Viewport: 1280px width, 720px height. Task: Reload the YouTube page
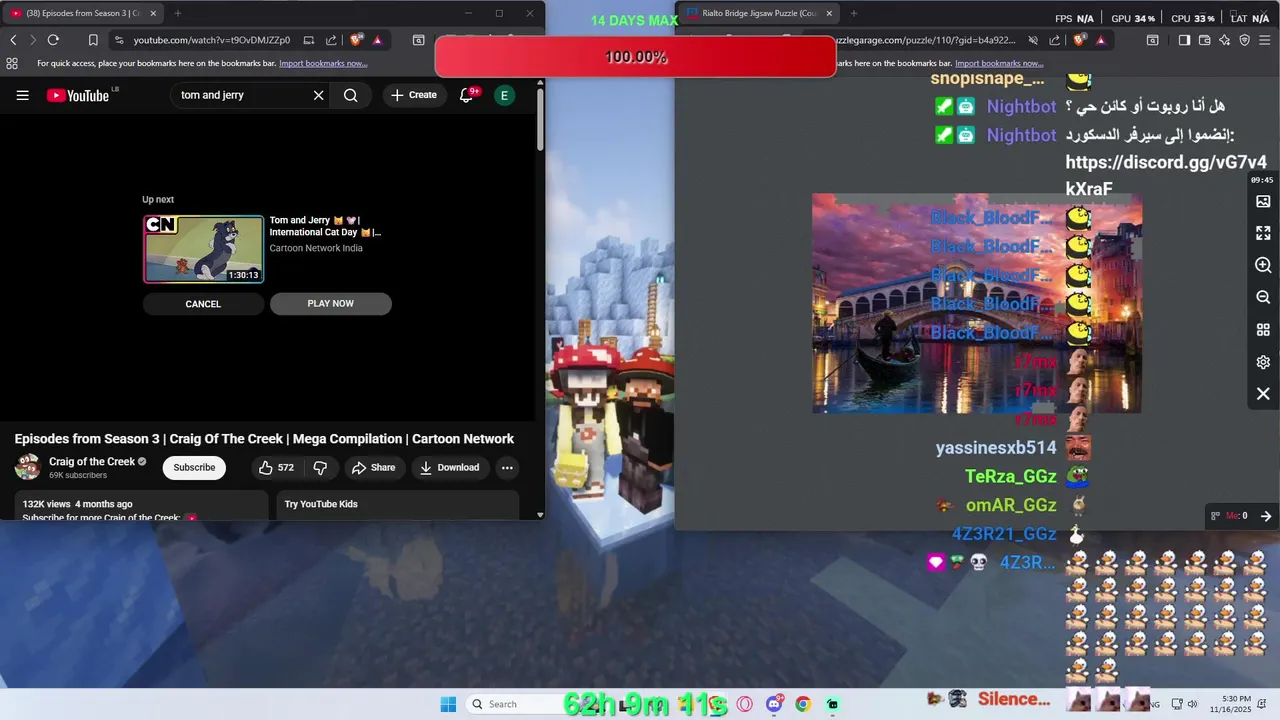coord(53,40)
